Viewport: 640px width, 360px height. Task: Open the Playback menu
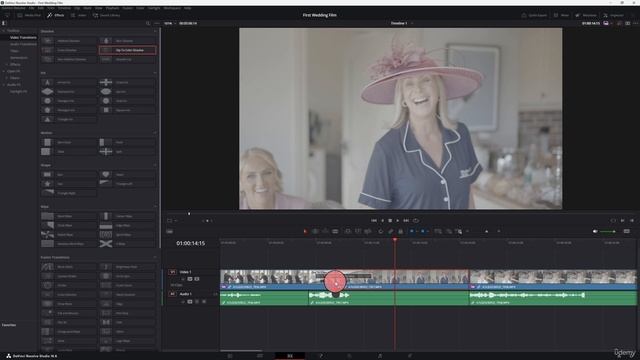pos(112,8)
